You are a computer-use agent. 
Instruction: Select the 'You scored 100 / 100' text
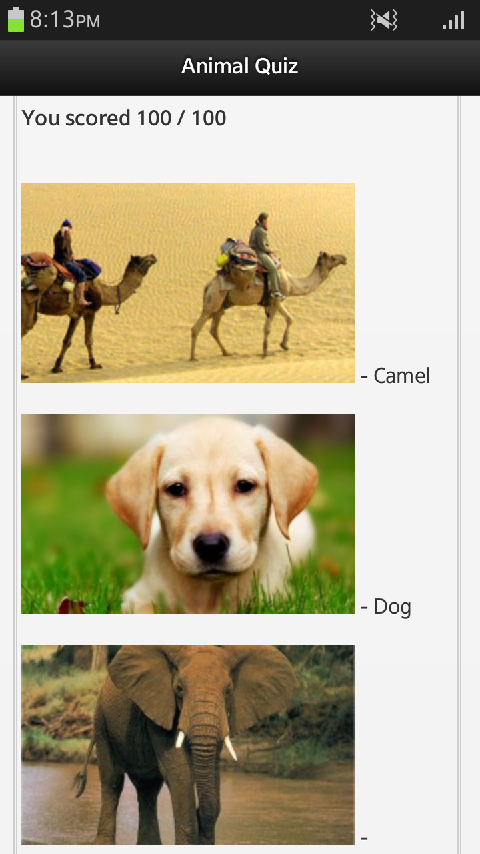click(x=124, y=118)
